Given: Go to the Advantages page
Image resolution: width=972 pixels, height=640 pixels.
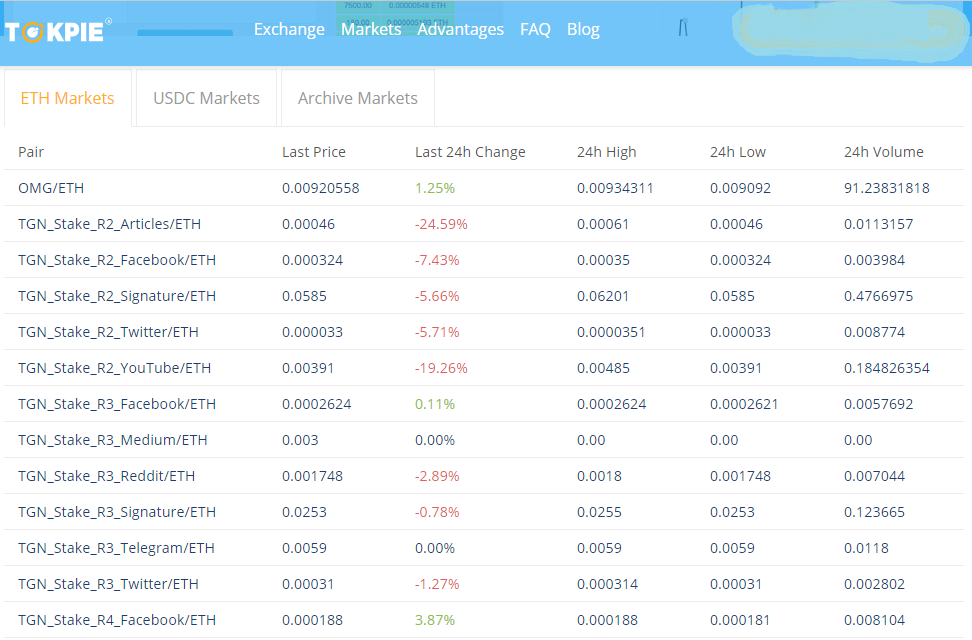Looking at the screenshot, I should tap(460, 29).
